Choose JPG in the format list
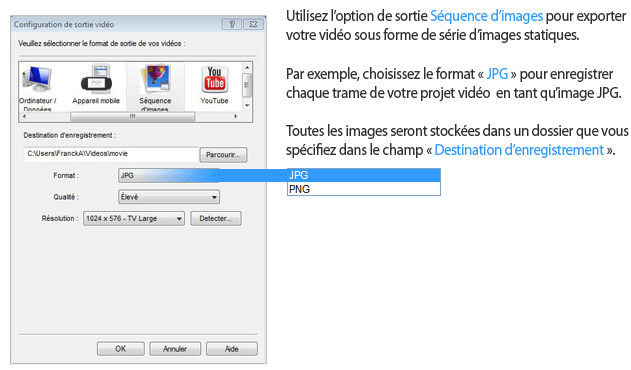This screenshot has width=631, height=370. point(364,175)
